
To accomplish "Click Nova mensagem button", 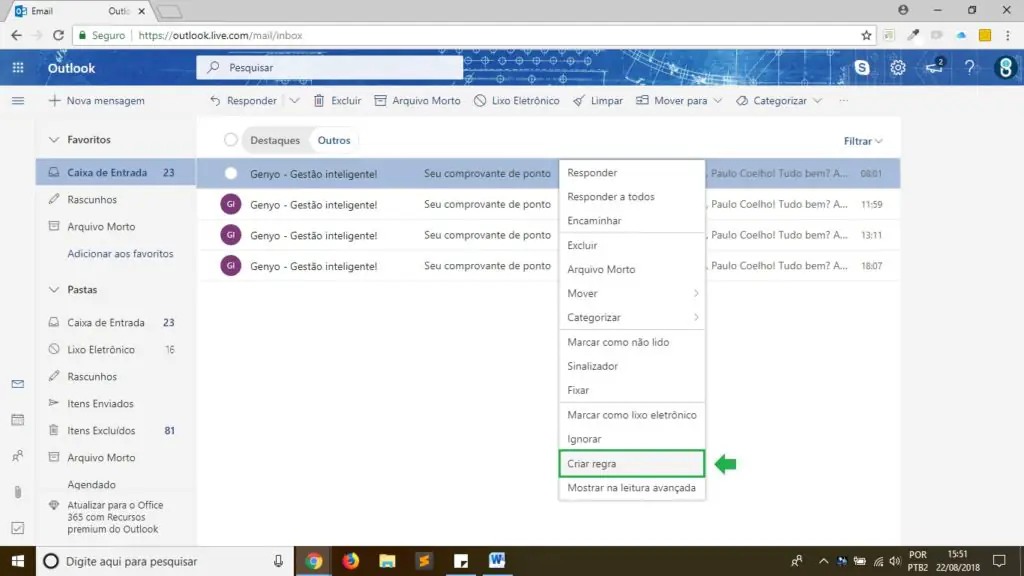I will (97, 101).
